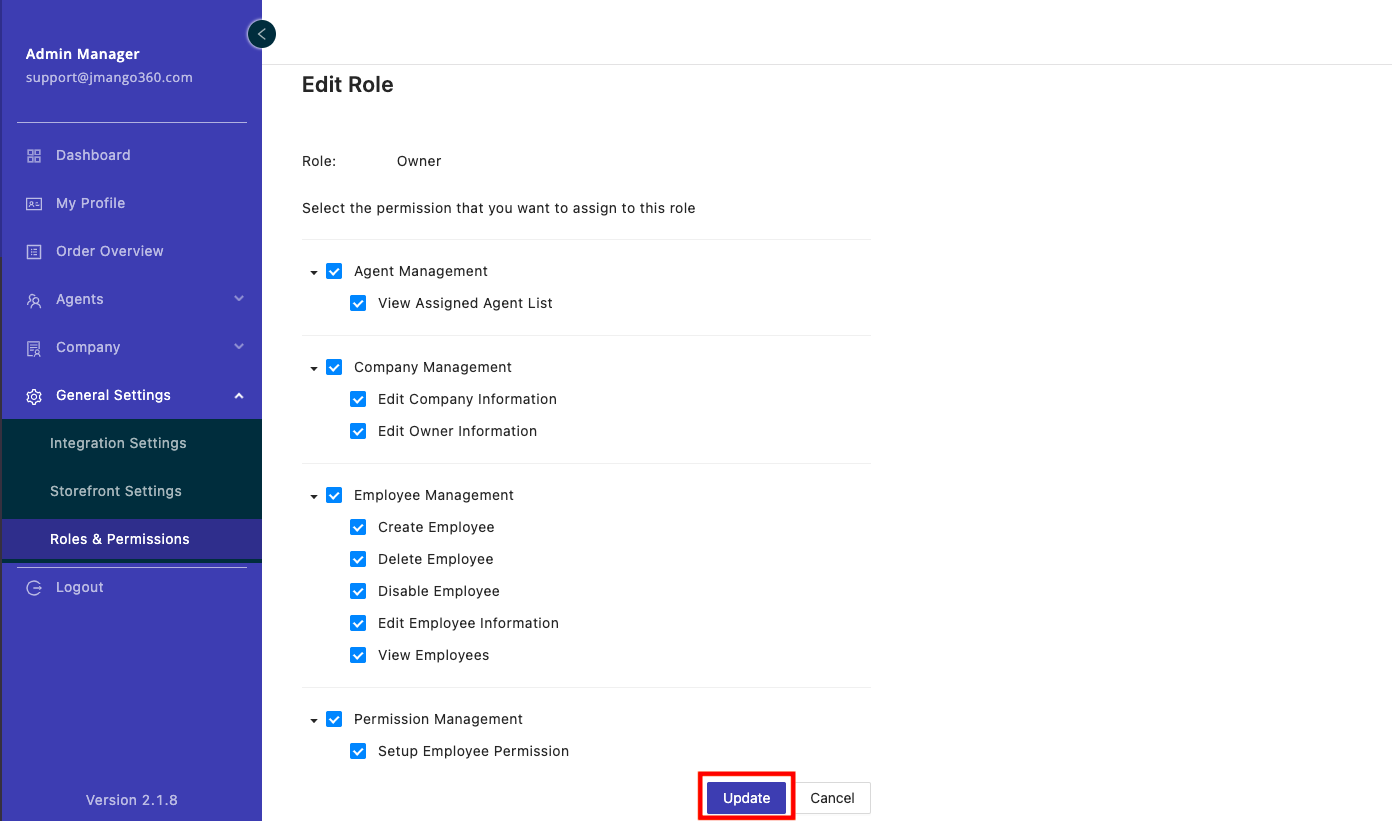Collapse sidebar with the round arrow button
The image size is (1392, 821).
pos(261,34)
